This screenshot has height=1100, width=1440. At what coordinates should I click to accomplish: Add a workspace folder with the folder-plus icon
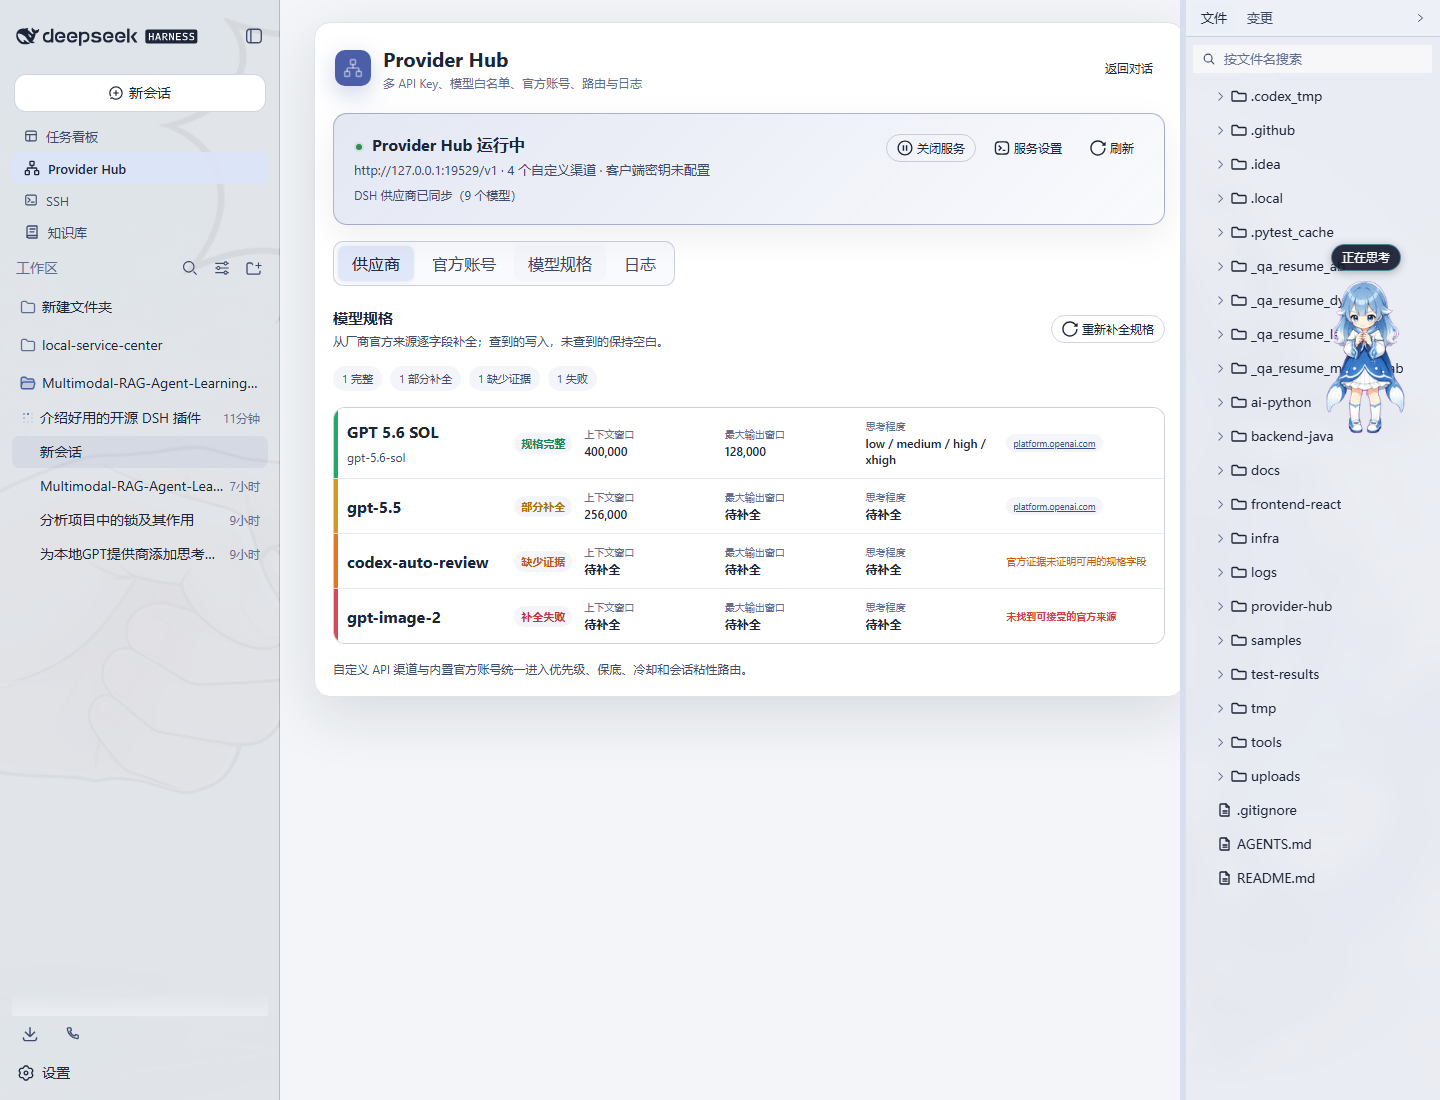[x=254, y=268]
